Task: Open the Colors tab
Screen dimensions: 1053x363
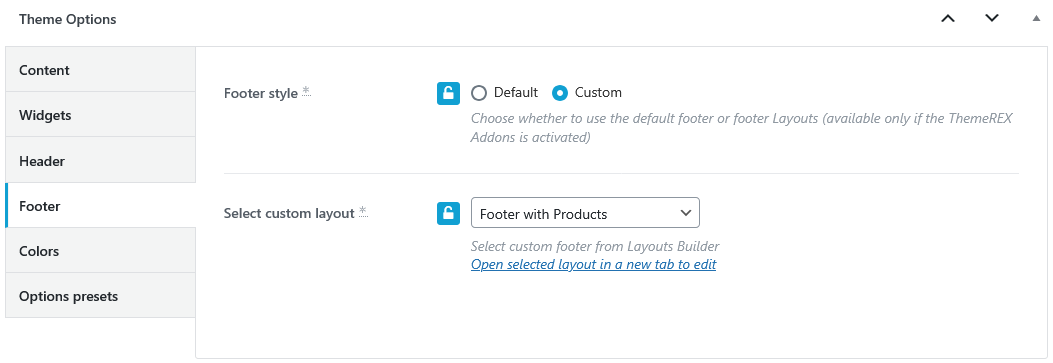Action: [101, 250]
